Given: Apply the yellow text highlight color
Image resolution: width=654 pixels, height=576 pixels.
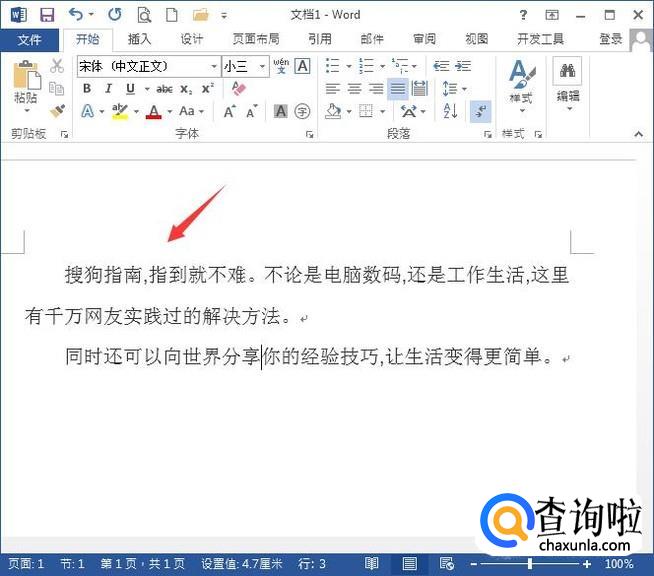Looking at the screenshot, I should [120, 111].
